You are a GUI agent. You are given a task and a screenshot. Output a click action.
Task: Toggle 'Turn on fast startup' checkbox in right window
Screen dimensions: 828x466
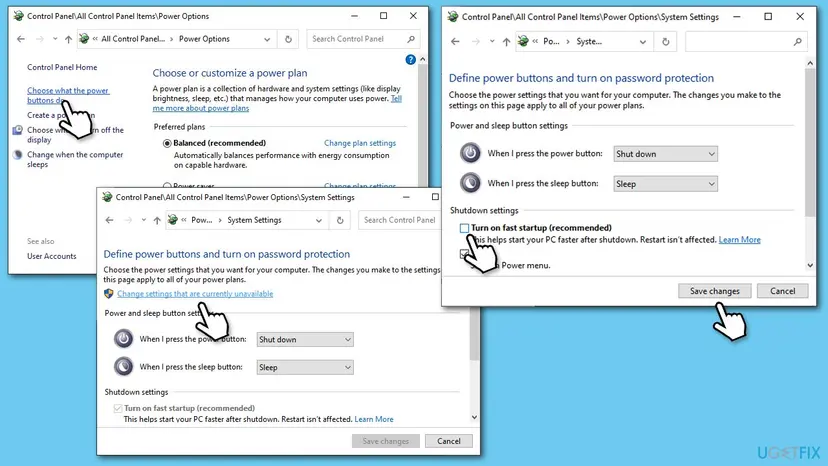coord(464,228)
